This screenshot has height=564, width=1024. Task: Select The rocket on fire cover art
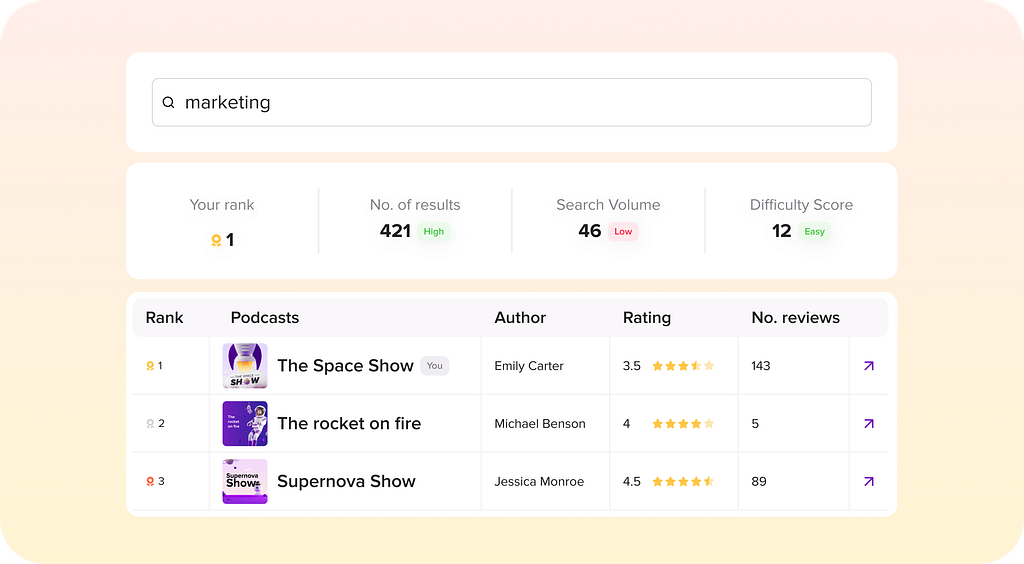(x=245, y=424)
